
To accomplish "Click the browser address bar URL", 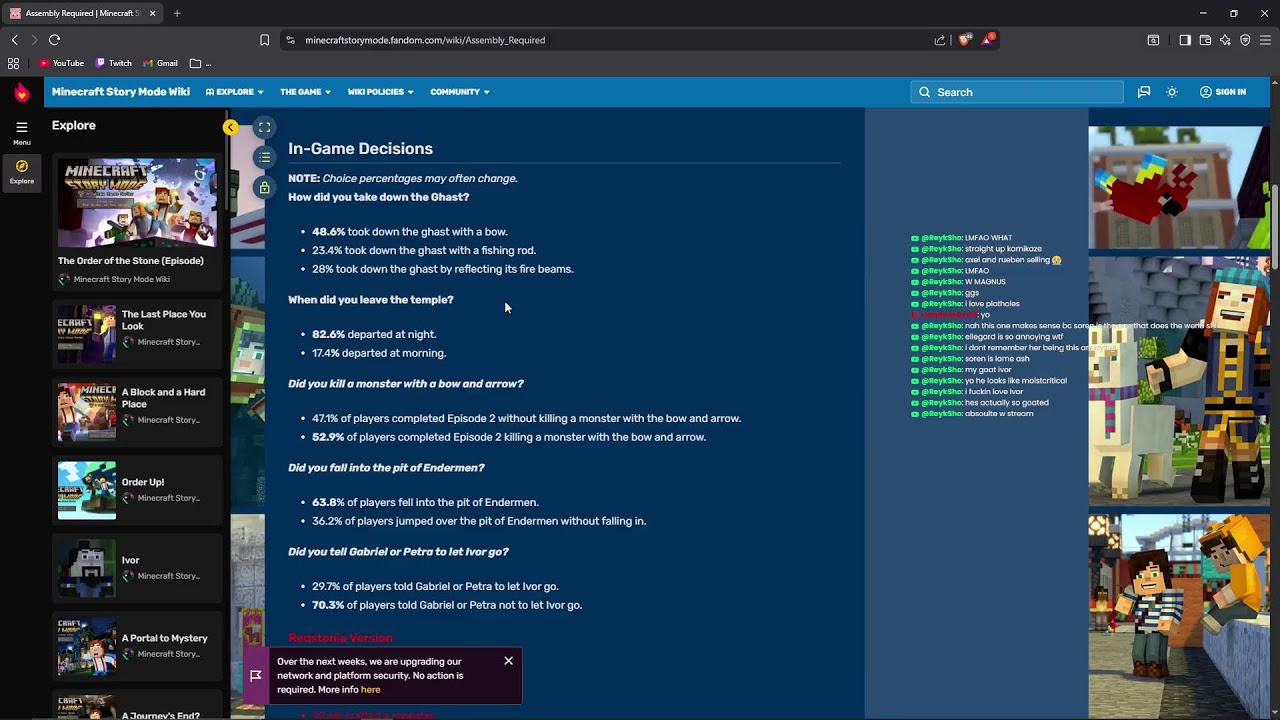I will coord(425,40).
